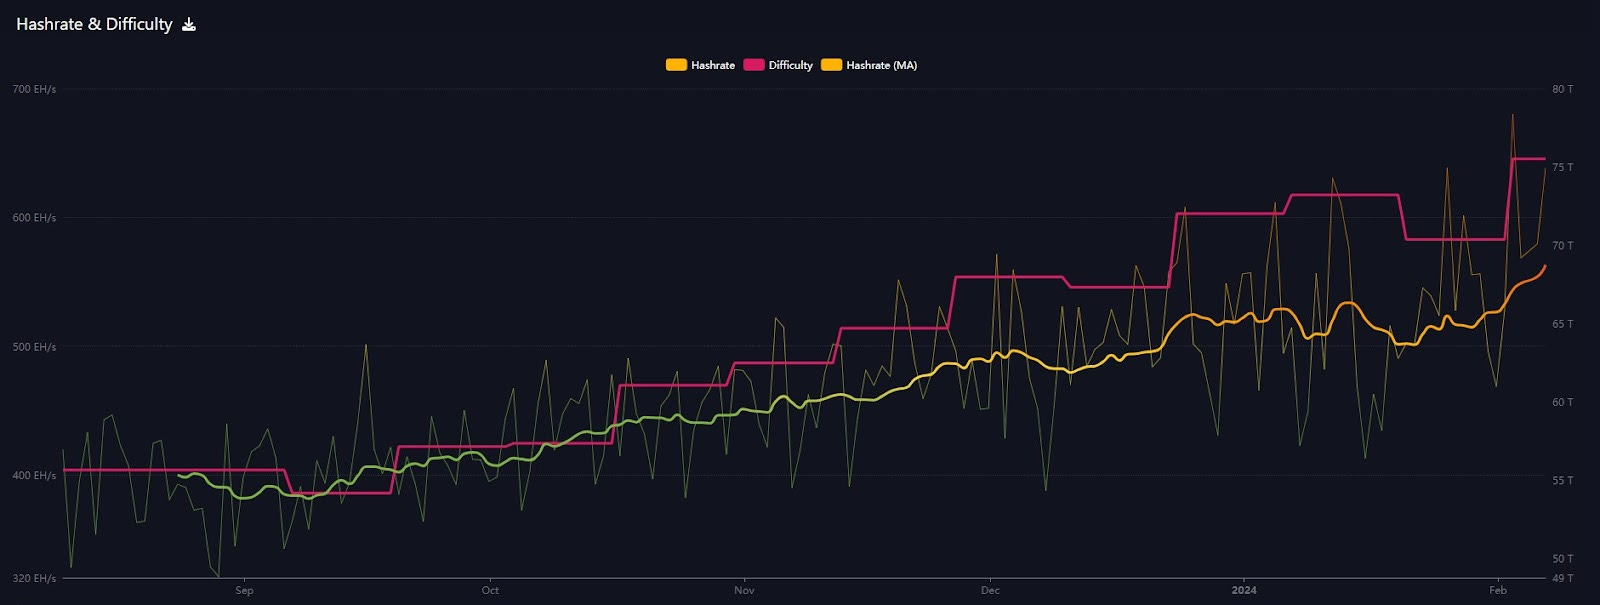Click the Nov date label
Viewport: 1600px width, 605px height.
[x=744, y=590]
